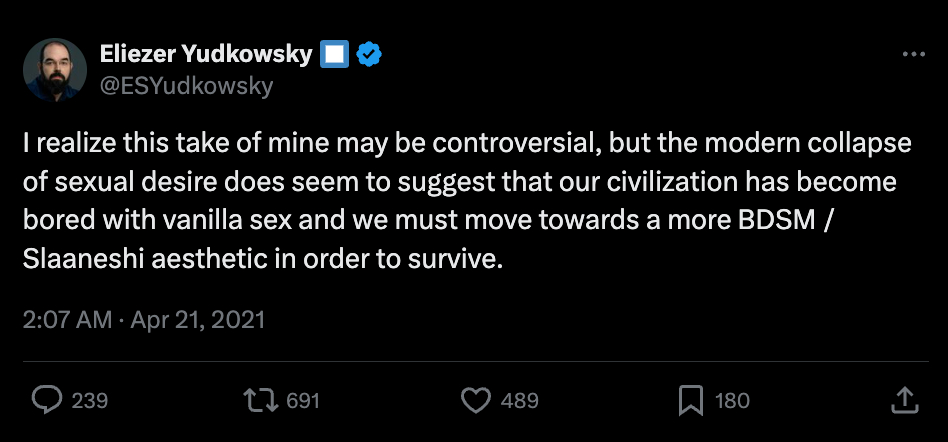Screen dimensions: 948x442
Task: Click the Eliezer Yudkowsky display name
Action: pos(205,55)
